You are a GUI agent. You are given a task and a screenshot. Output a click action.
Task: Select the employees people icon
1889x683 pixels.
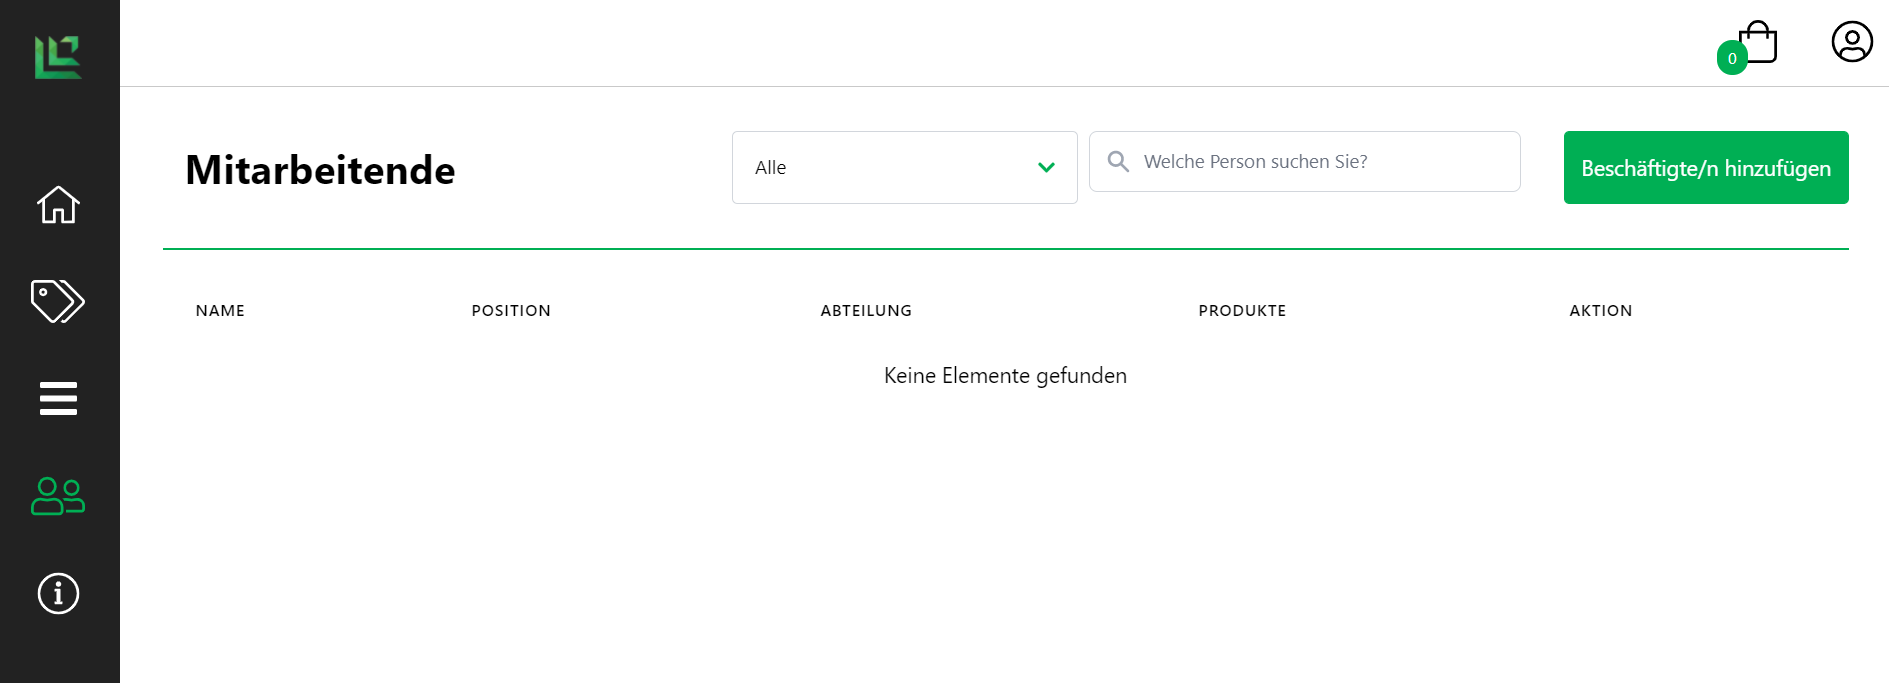click(58, 496)
